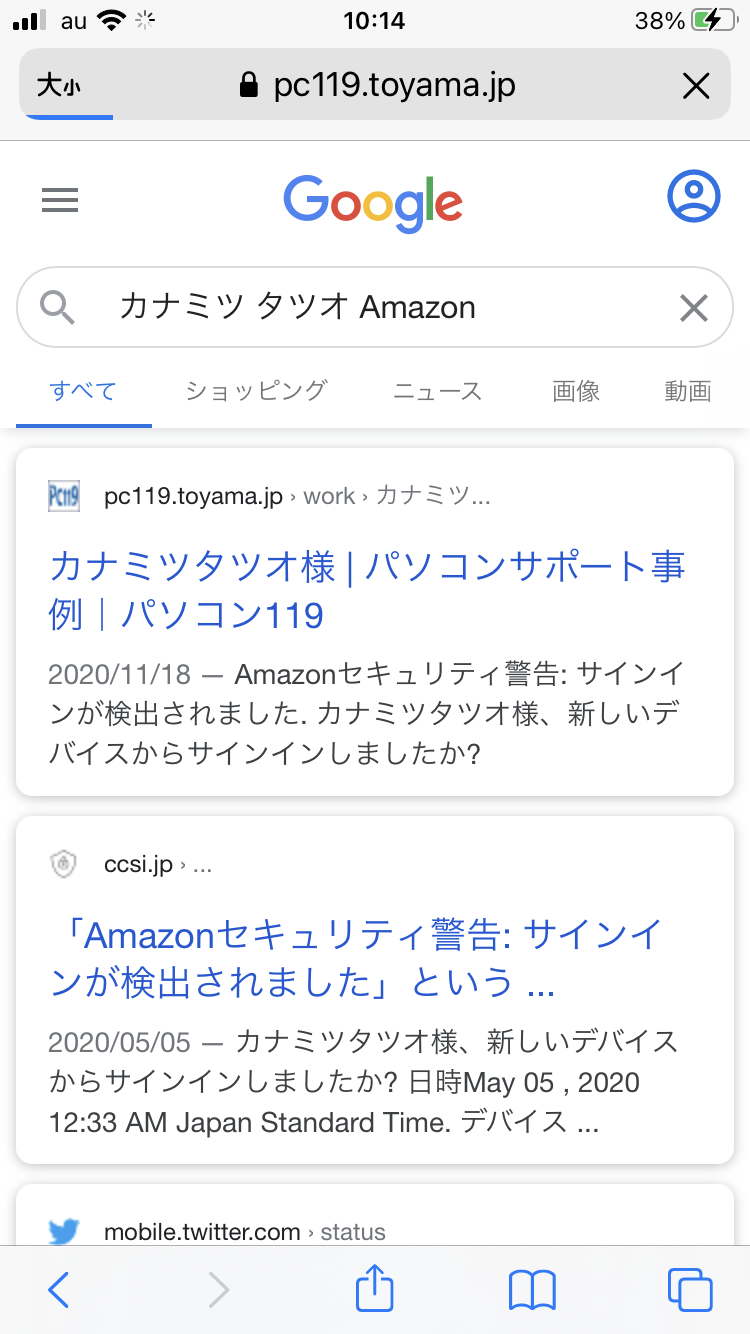
Task: Tap the Google logo
Action: (x=373, y=204)
